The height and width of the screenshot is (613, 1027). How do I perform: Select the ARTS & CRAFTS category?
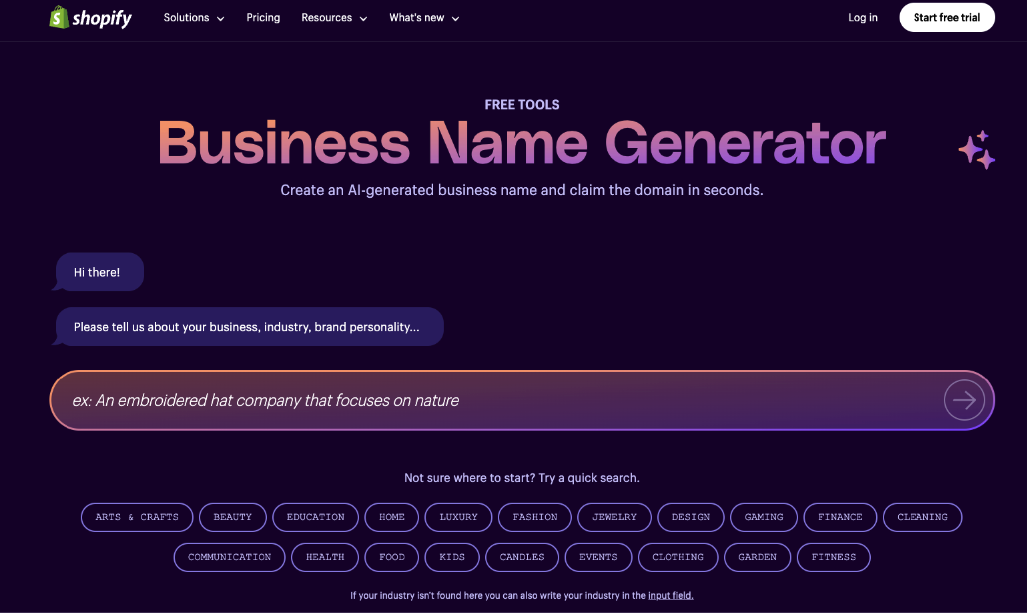[136, 517]
